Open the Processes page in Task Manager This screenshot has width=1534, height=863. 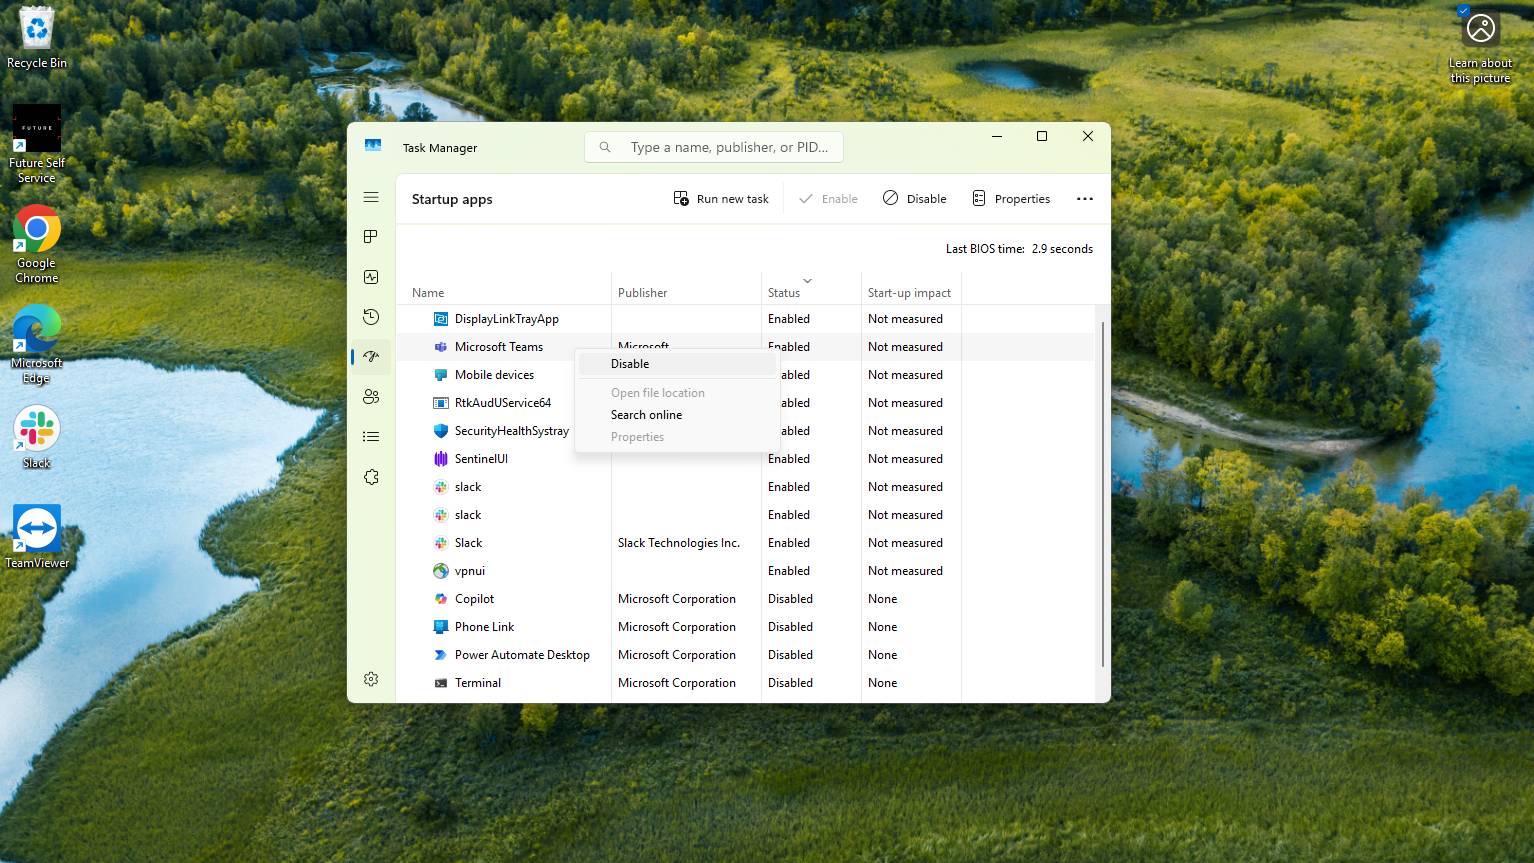tap(371, 237)
